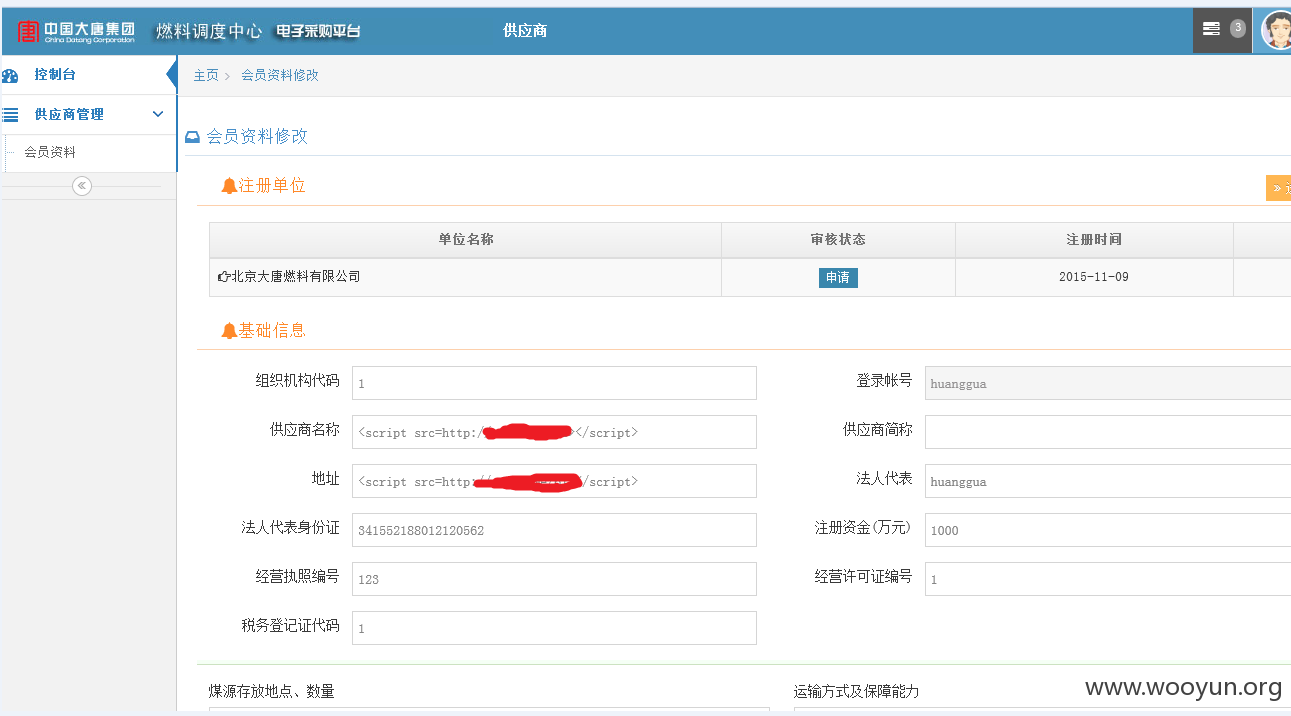The image size is (1291, 716).
Task: Open the user avatar menu
Action: pyautogui.click(x=1276, y=30)
